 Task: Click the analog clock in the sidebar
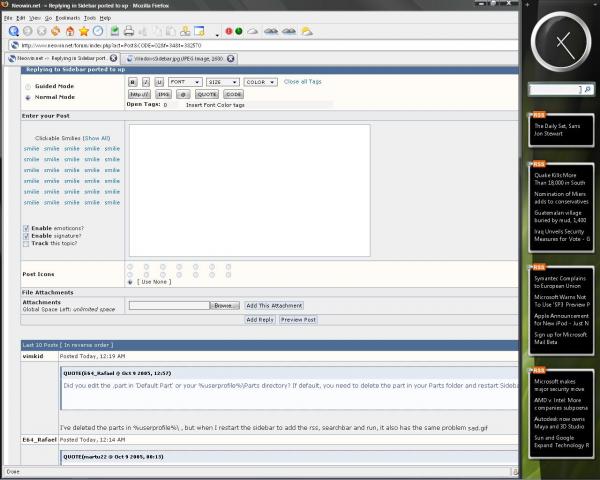[x=561, y=42]
